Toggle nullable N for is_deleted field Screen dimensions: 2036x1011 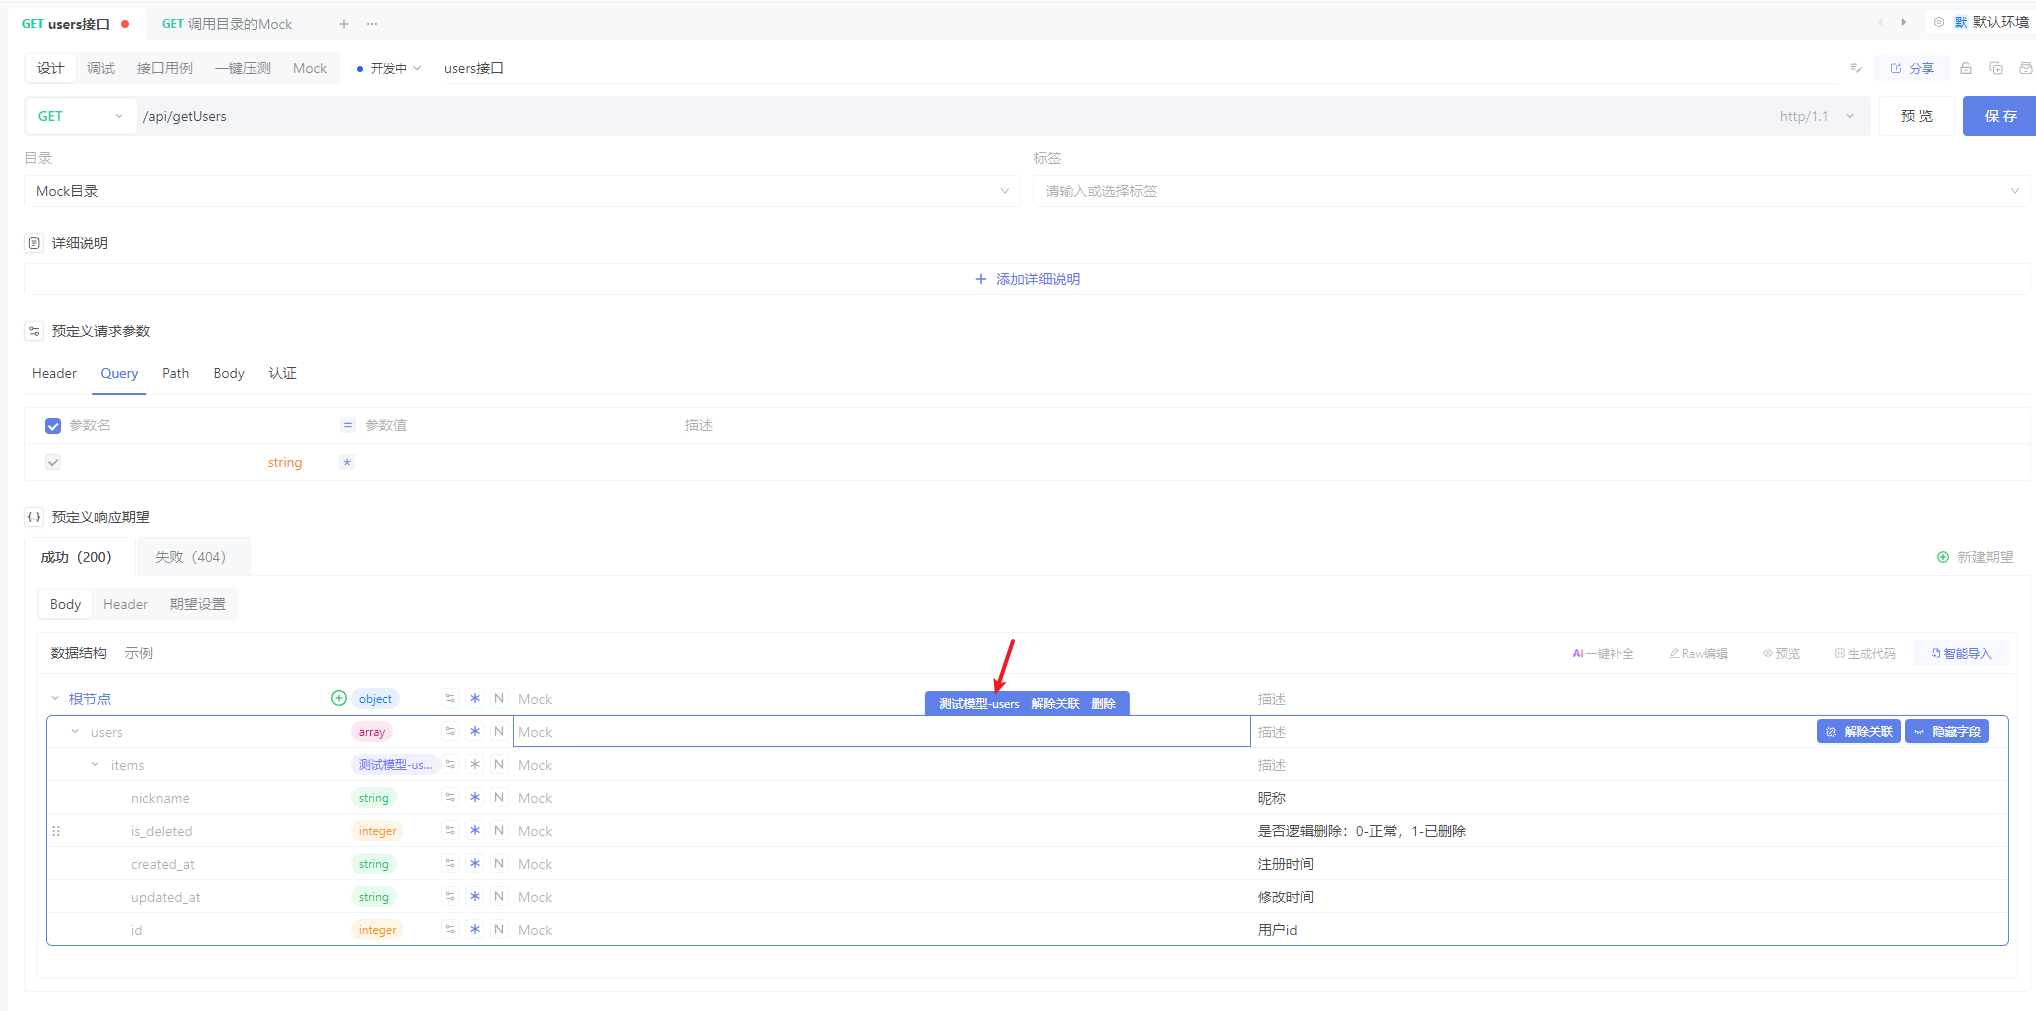(x=499, y=830)
